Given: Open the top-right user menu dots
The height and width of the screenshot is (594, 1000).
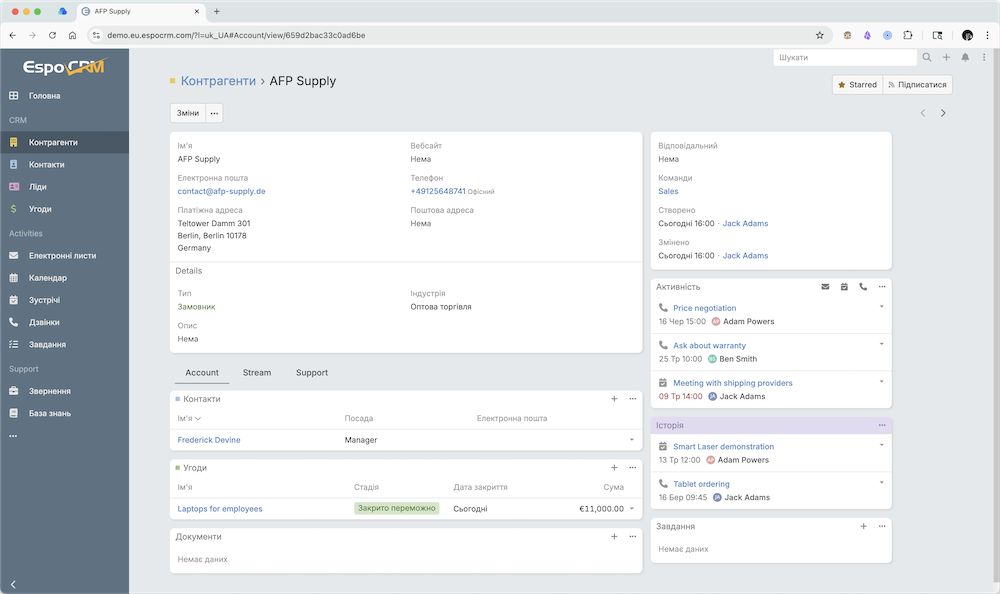Looking at the screenshot, I should point(984,57).
